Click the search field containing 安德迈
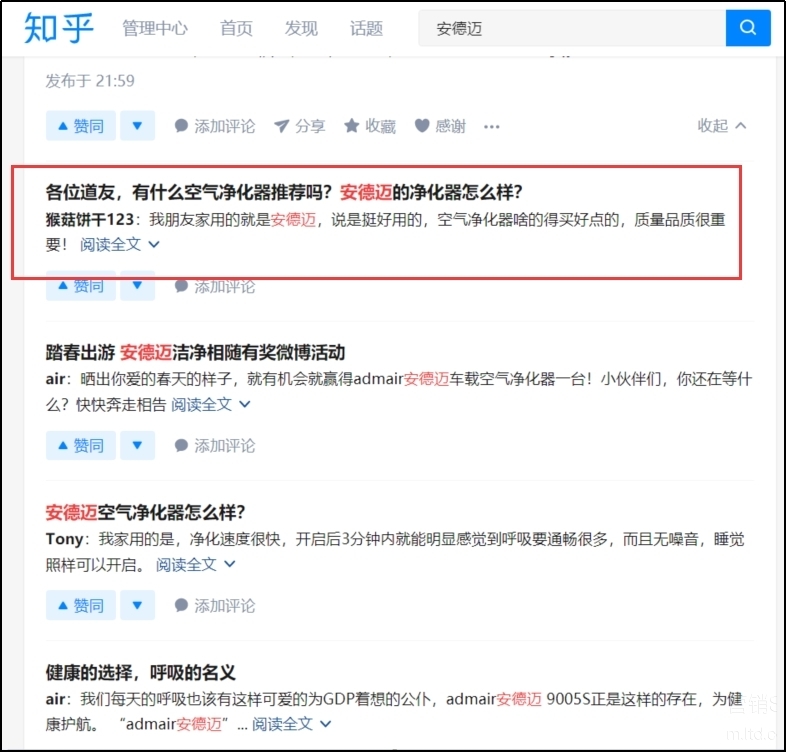 coord(570,28)
